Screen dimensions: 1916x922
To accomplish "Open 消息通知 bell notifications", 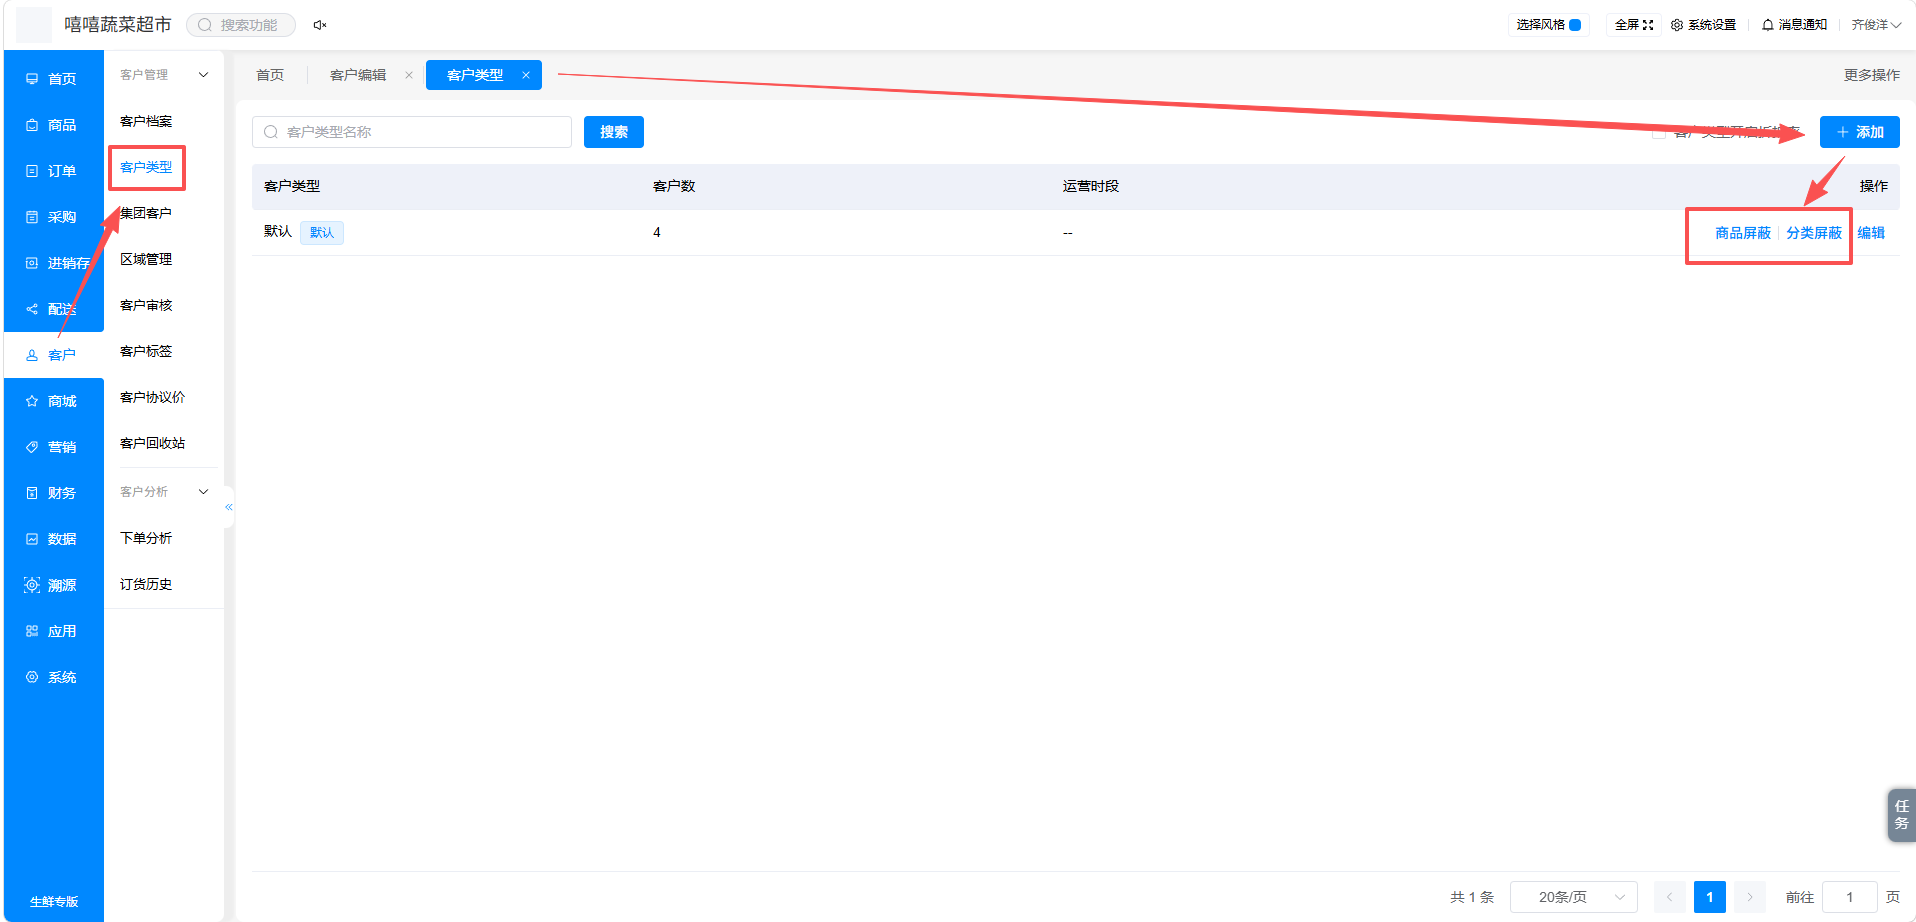I will pyautogui.click(x=1768, y=25).
